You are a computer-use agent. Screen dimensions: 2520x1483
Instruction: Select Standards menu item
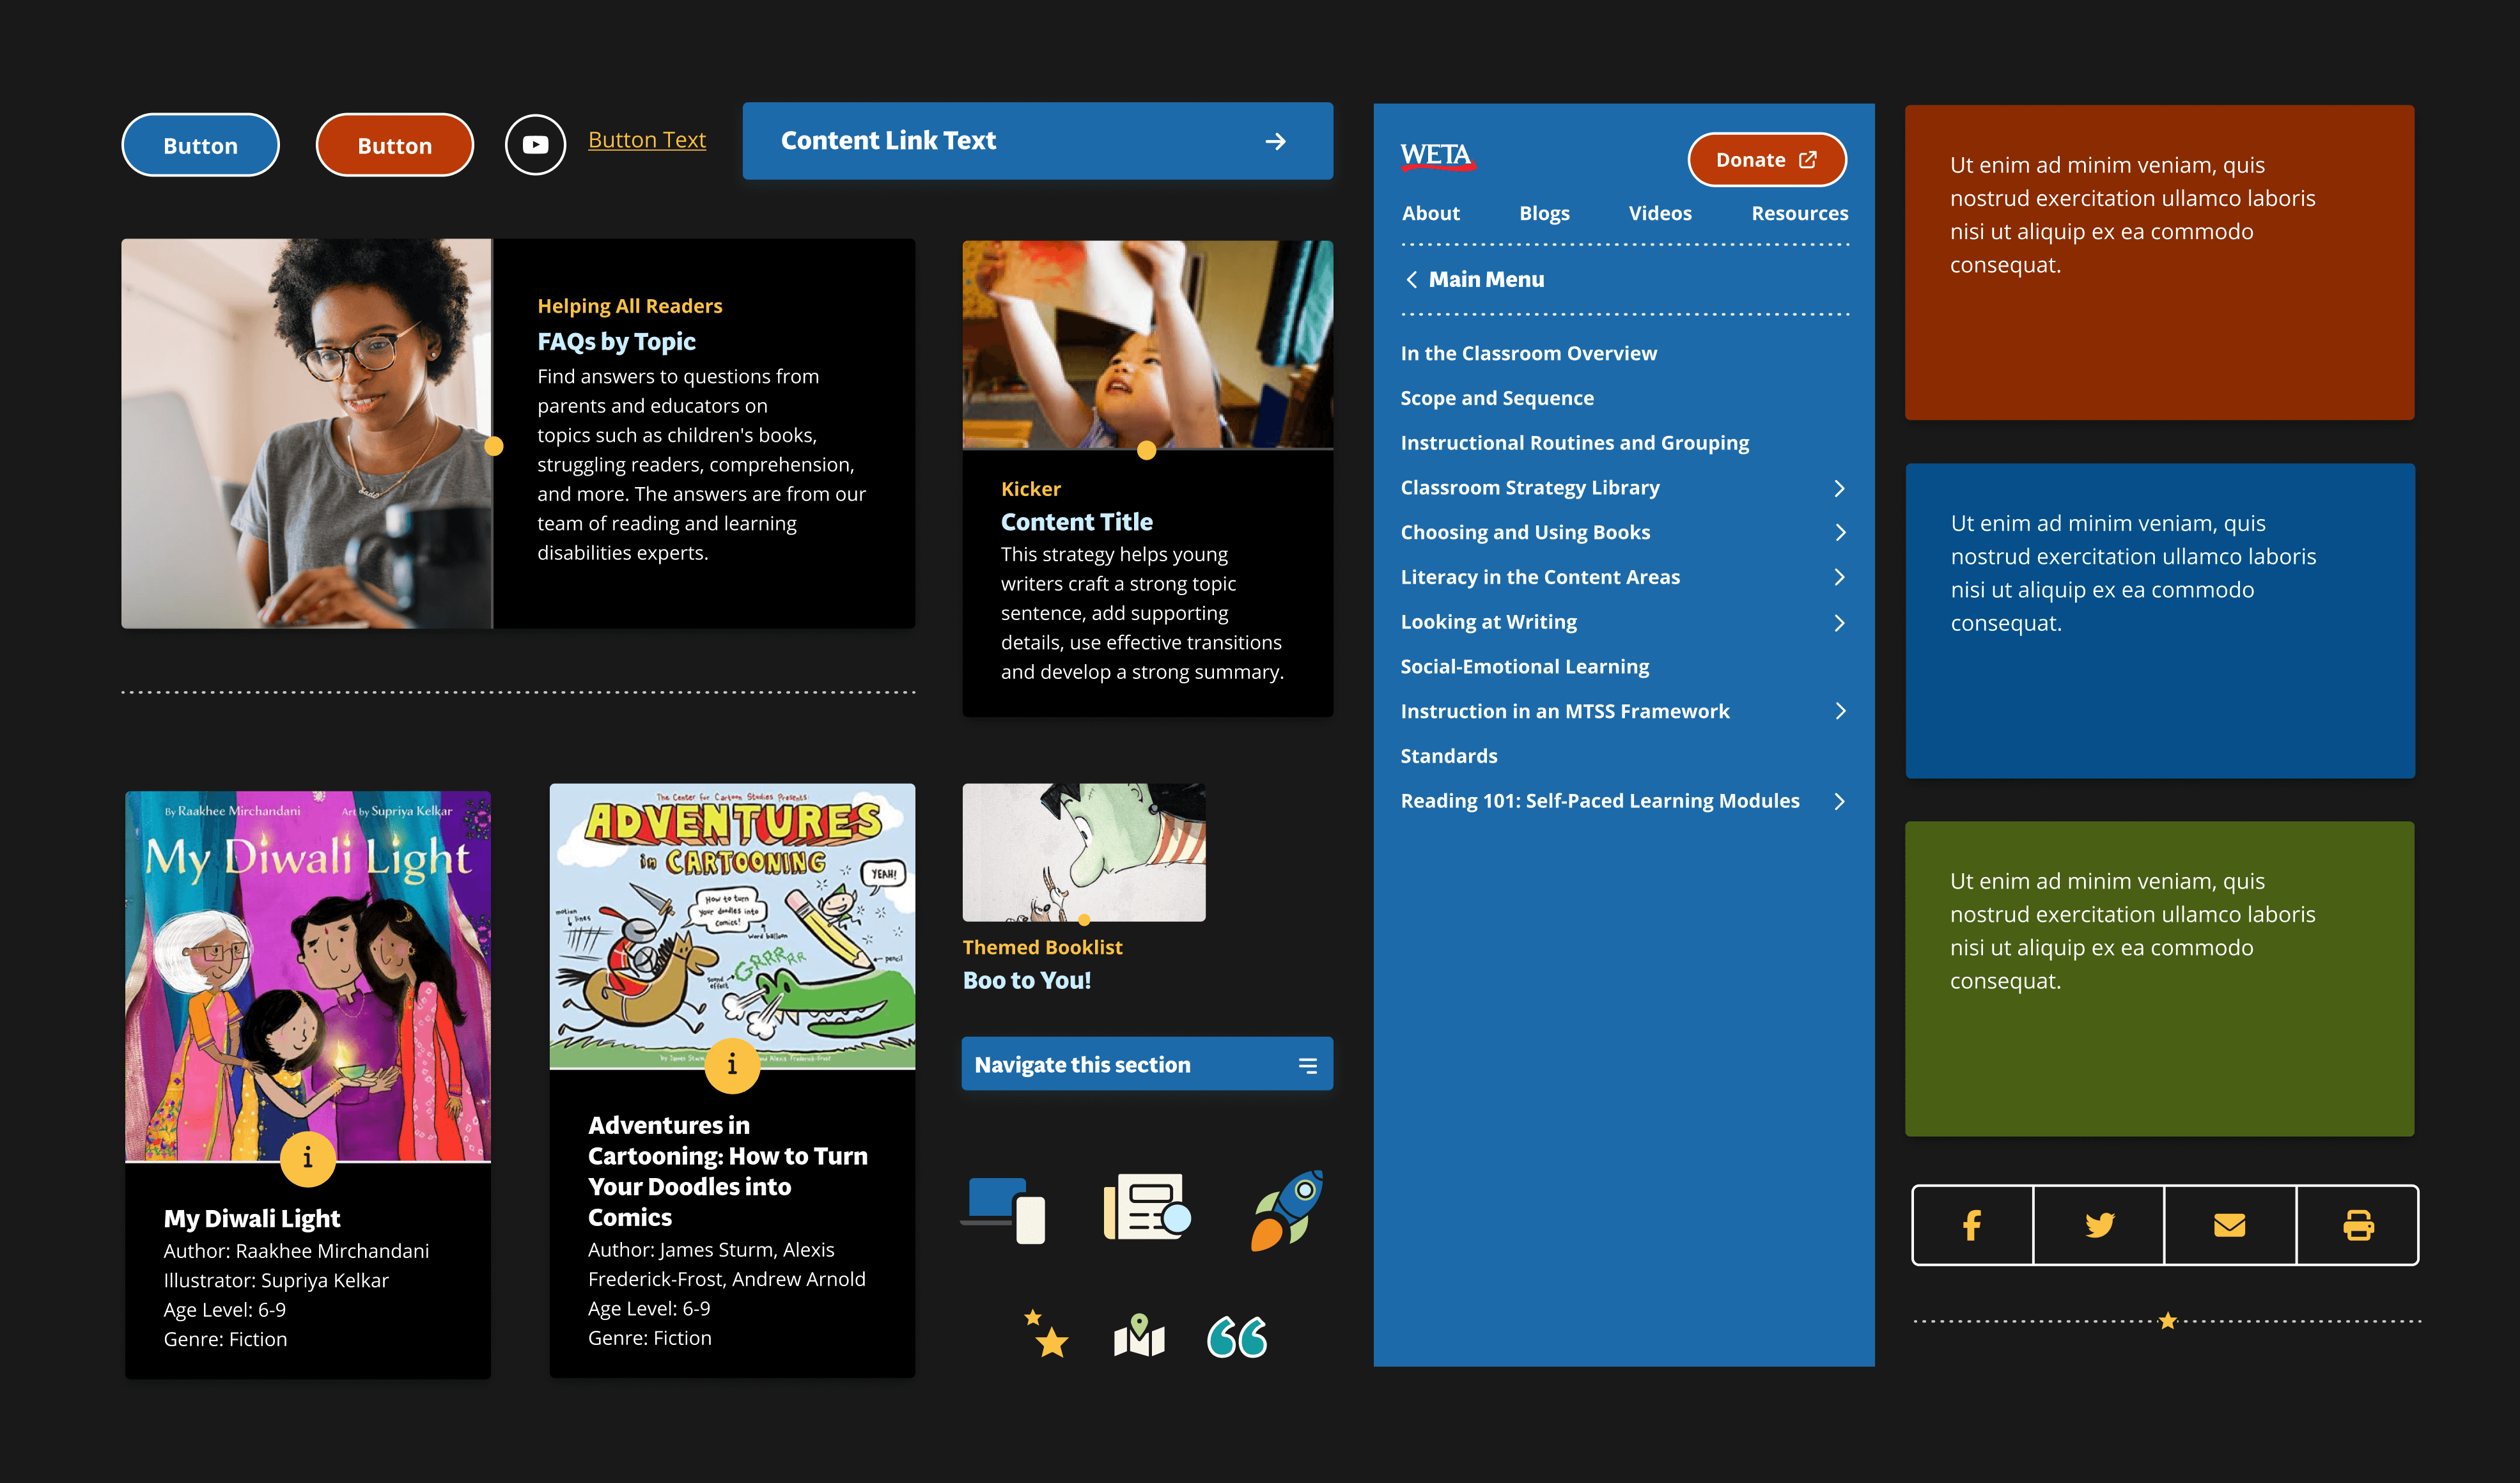1448,756
